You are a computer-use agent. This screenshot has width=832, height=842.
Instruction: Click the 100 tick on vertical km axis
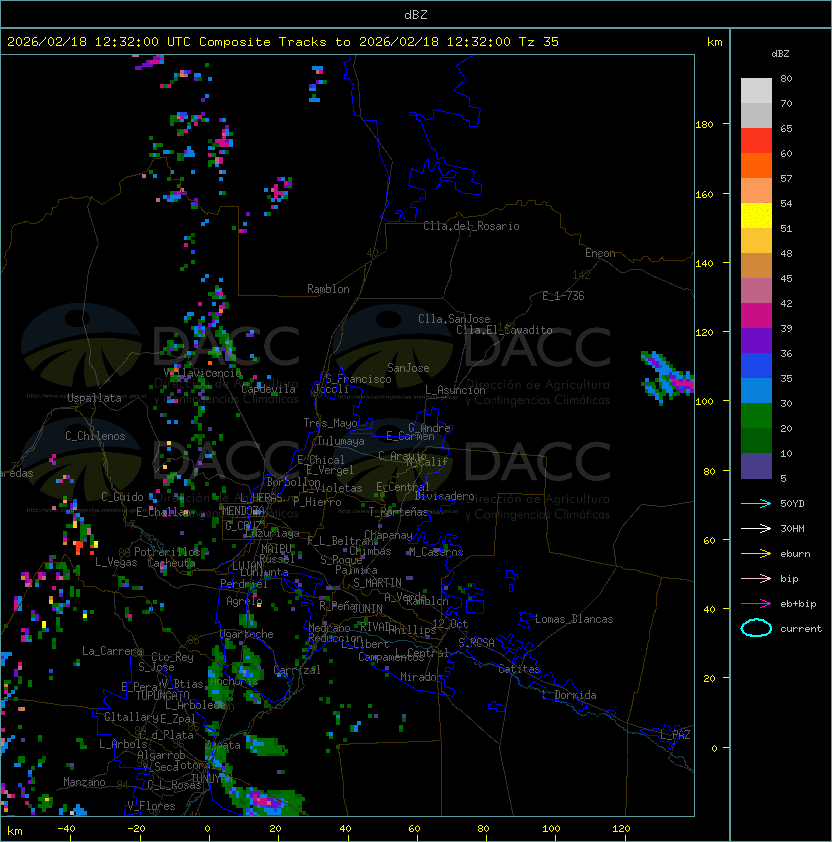tap(704, 401)
